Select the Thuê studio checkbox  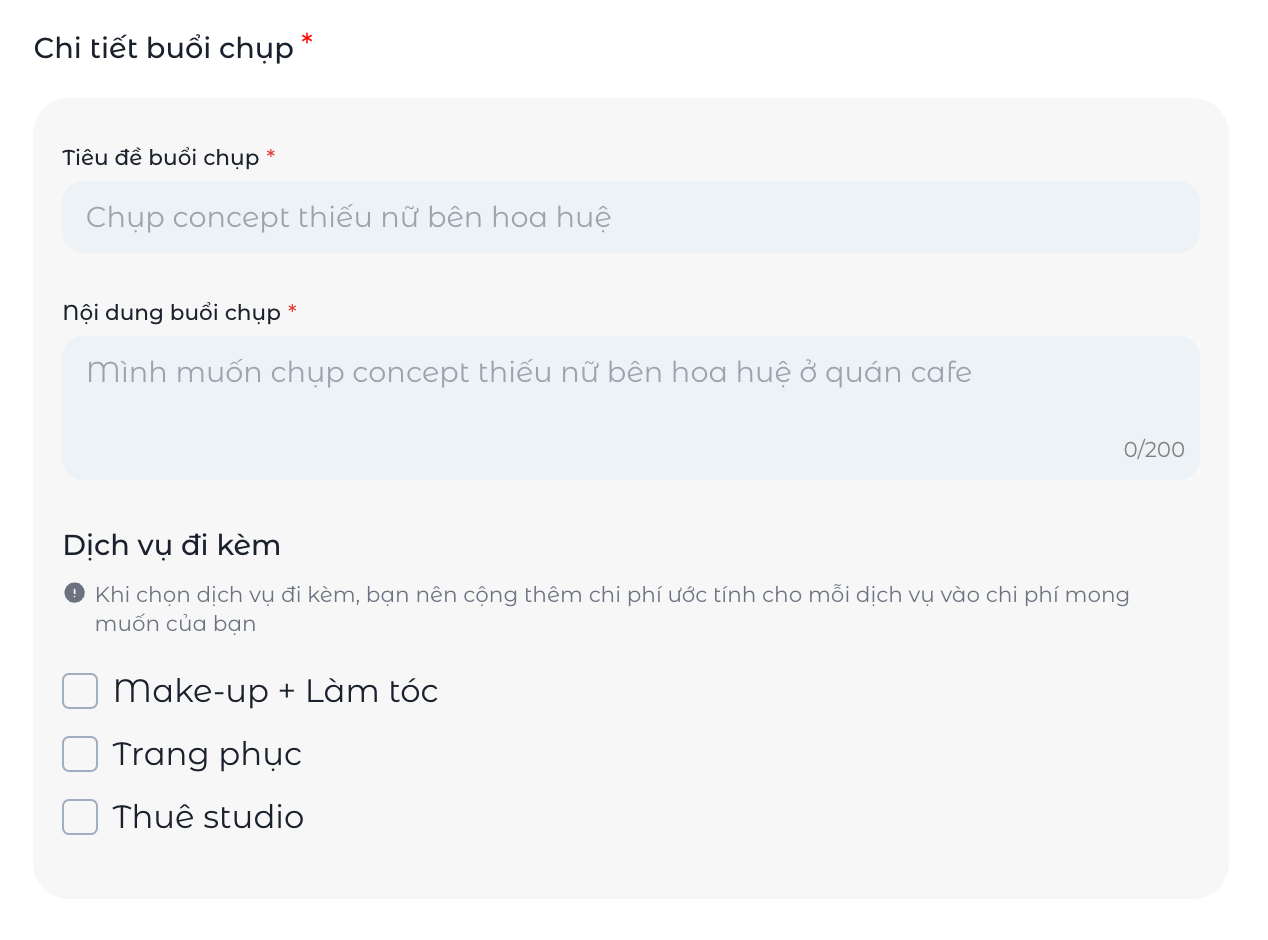pos(79,817)
